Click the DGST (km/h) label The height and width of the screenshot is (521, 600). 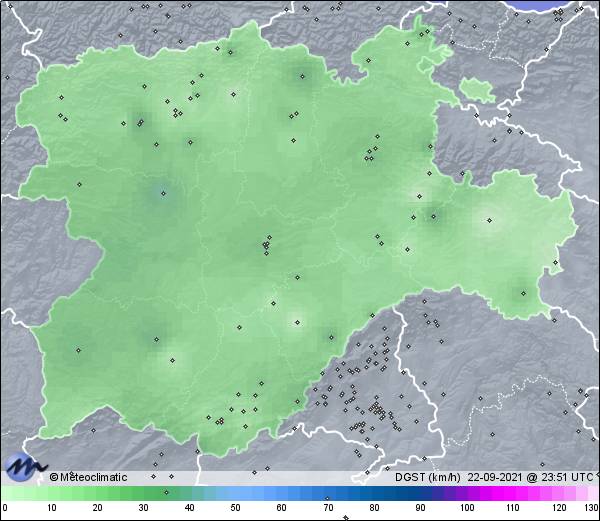click(x=428, y=477)
